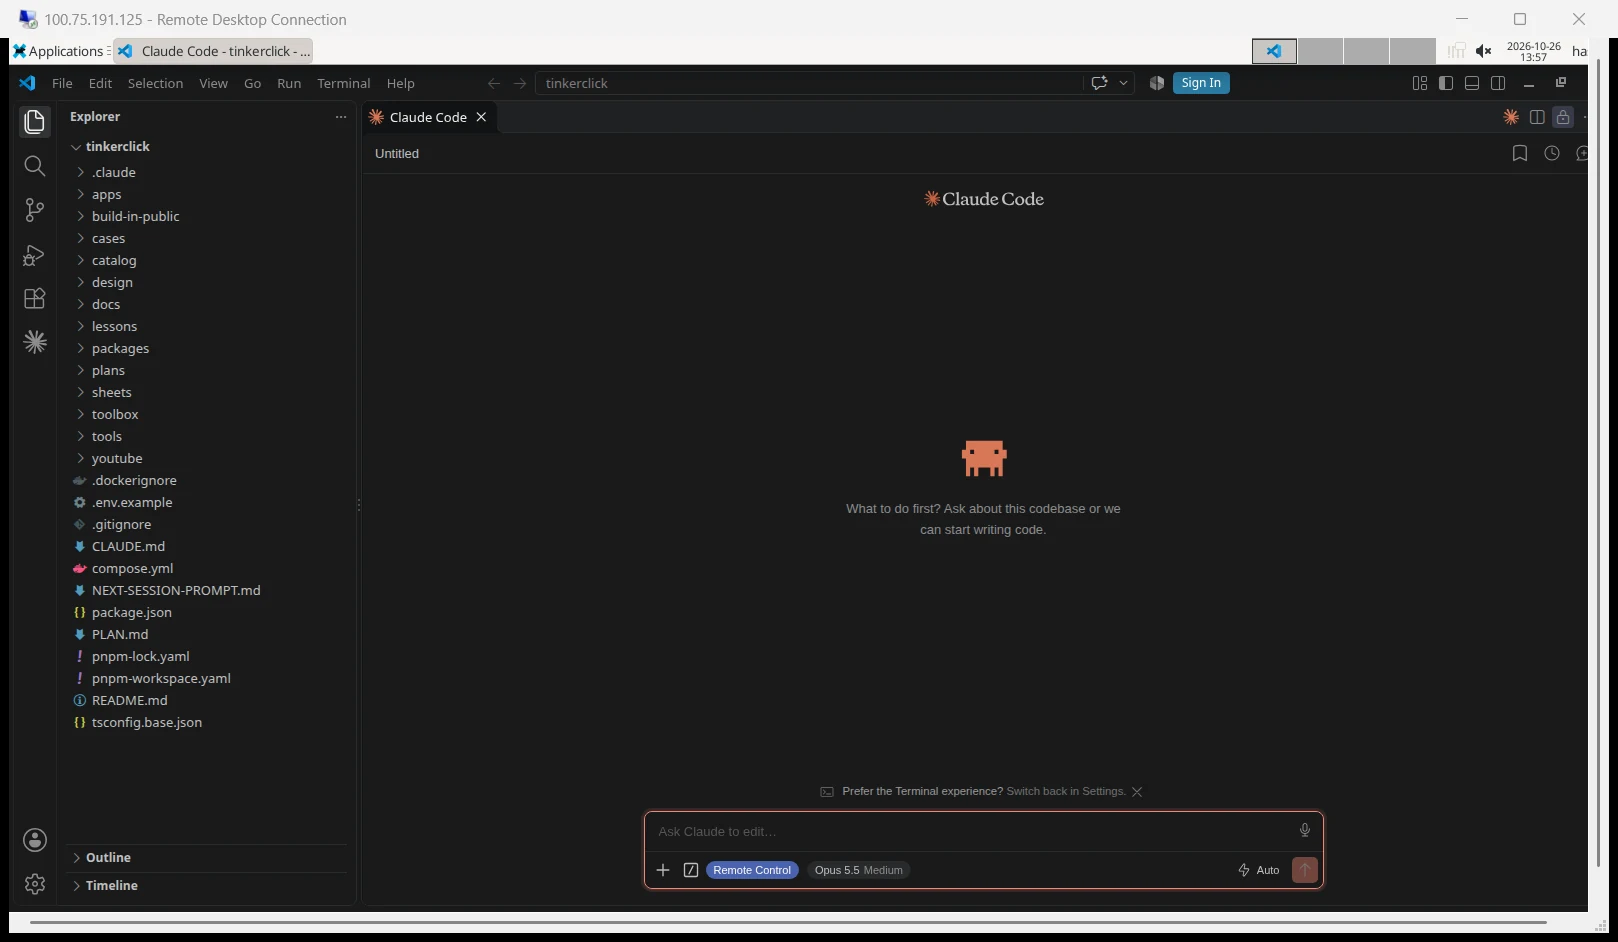Click the microphone icon in Claude prompt box
This screenshot has height=942, width=1618.
(x=1304, y=830)
